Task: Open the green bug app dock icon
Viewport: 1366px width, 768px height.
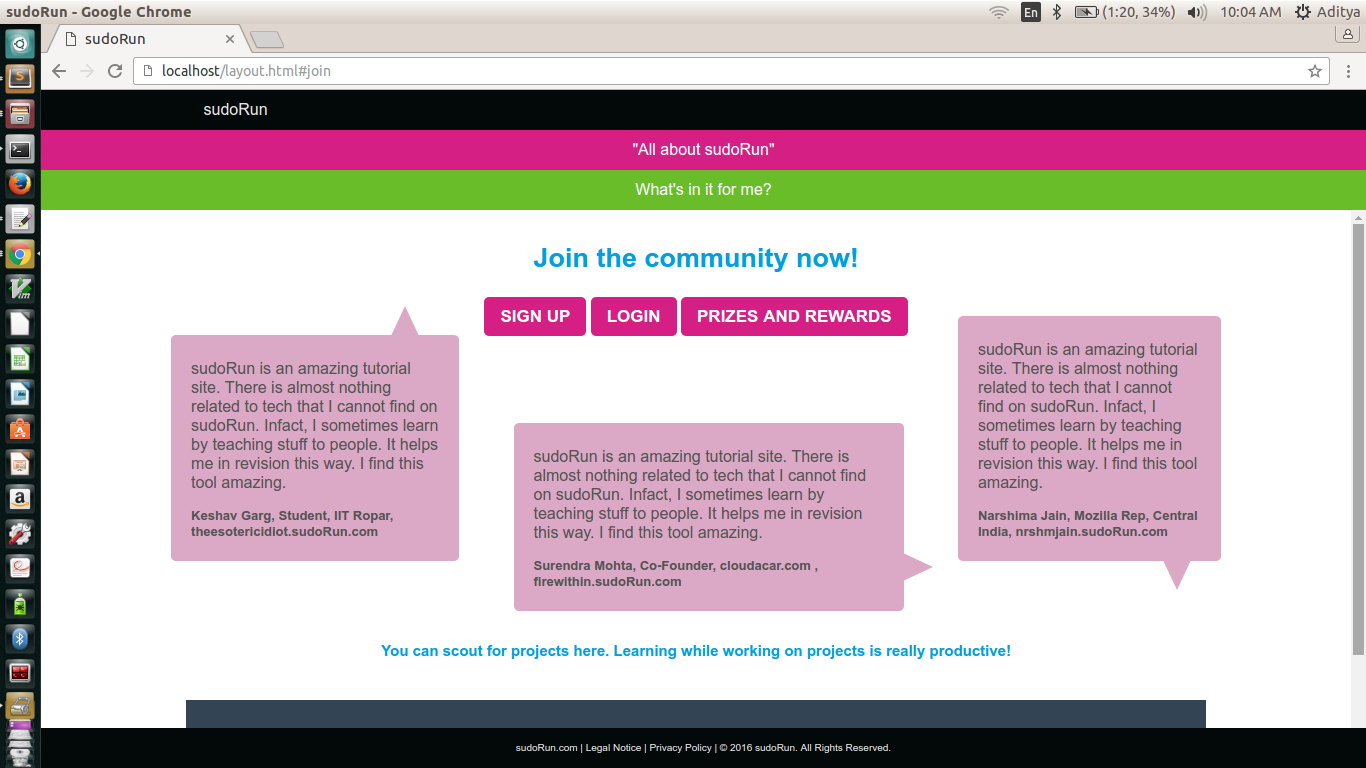Action: pos(20,604)
